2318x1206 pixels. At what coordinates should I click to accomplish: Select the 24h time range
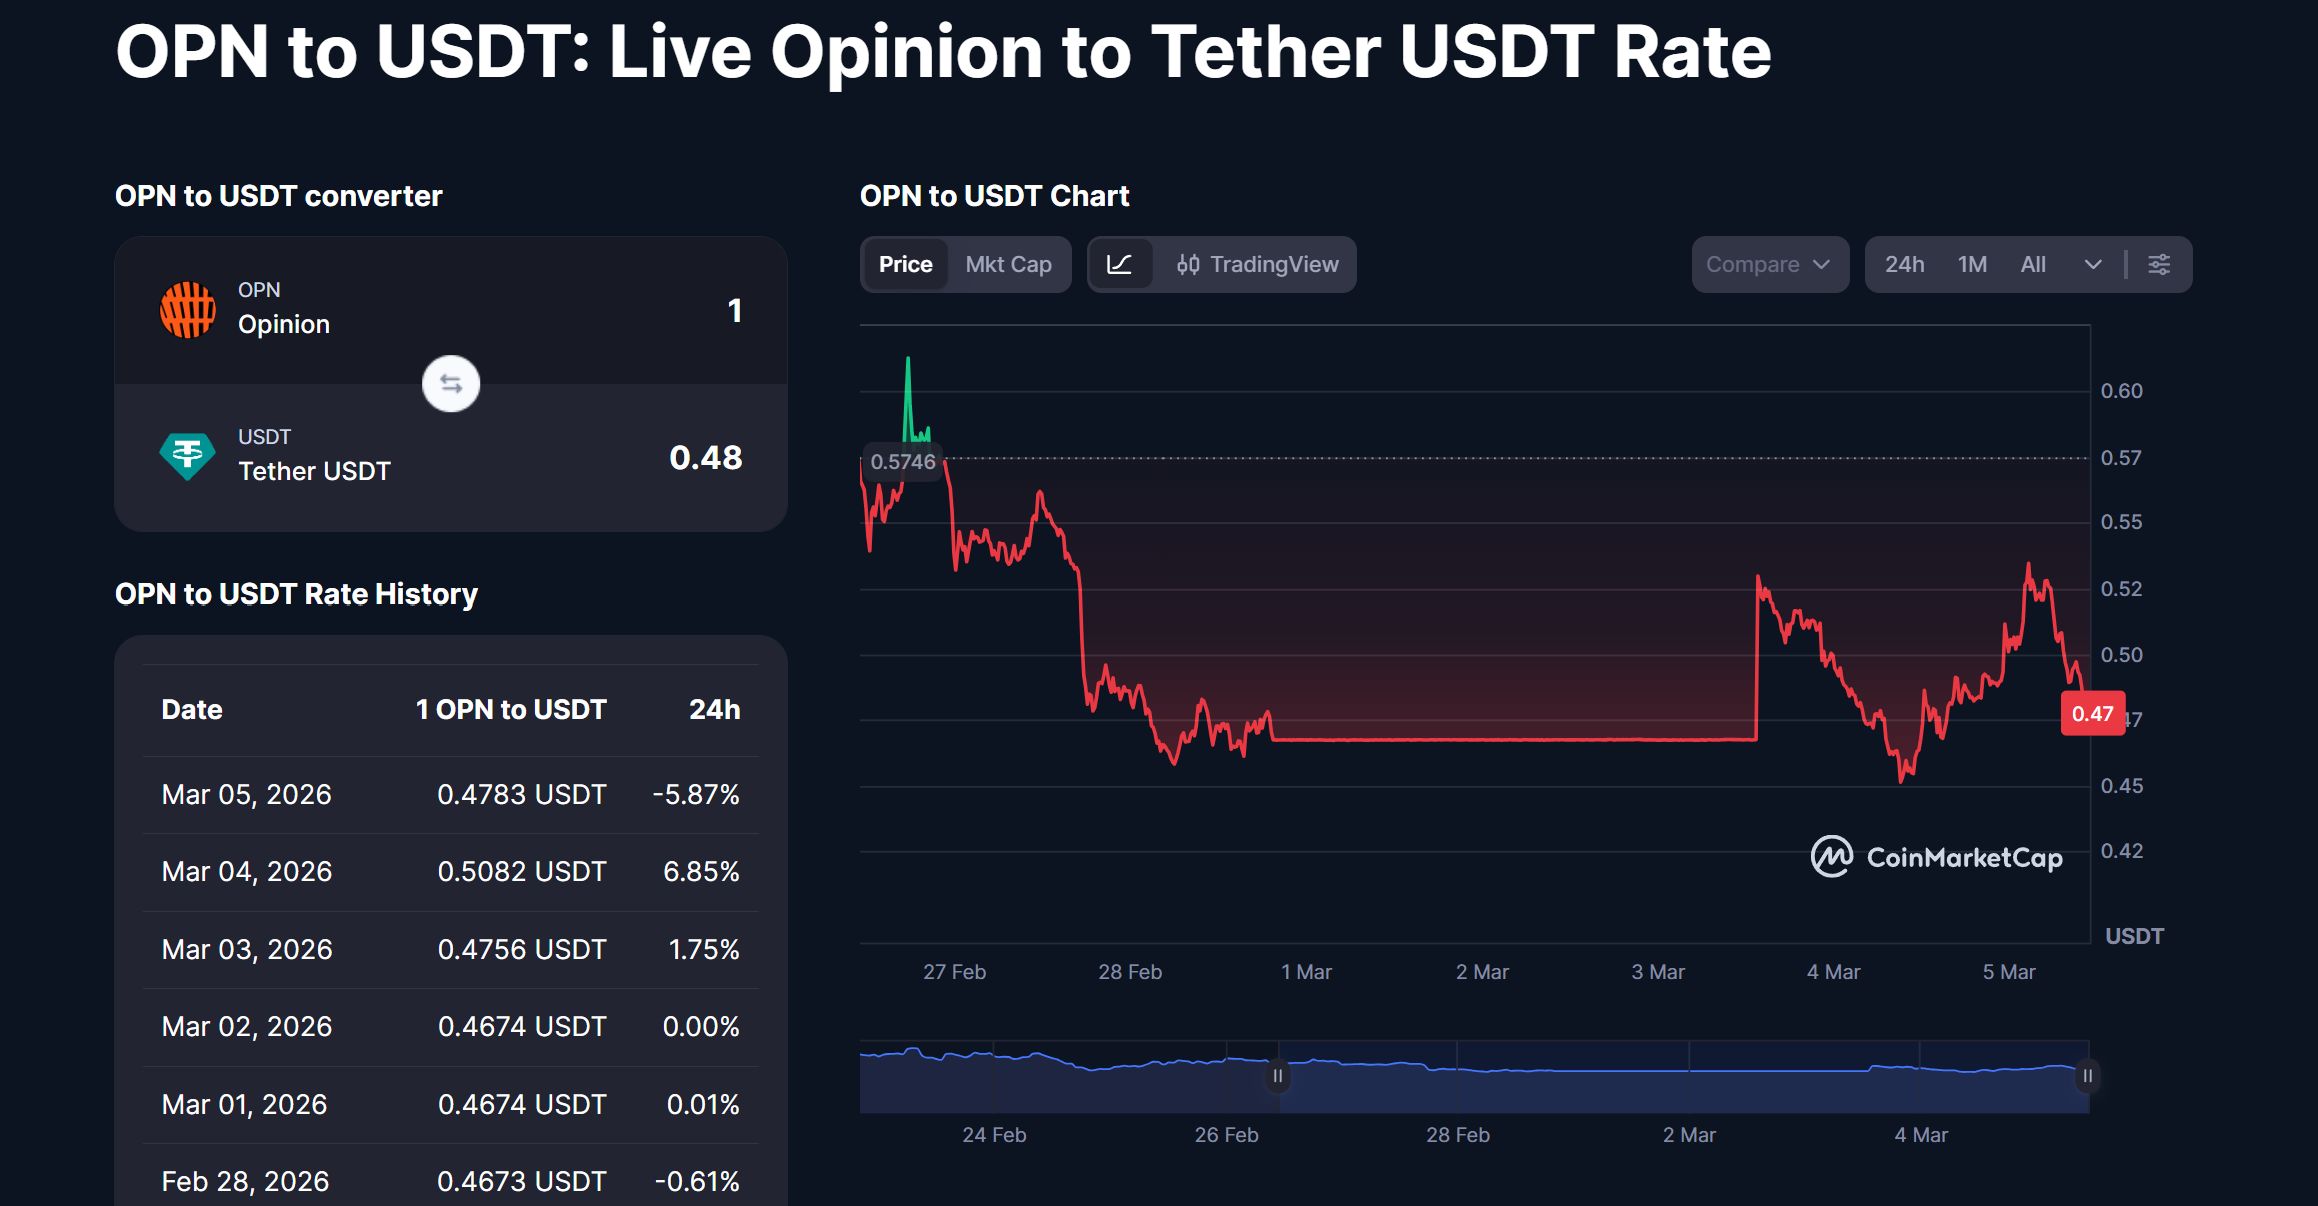(1904, 265)
